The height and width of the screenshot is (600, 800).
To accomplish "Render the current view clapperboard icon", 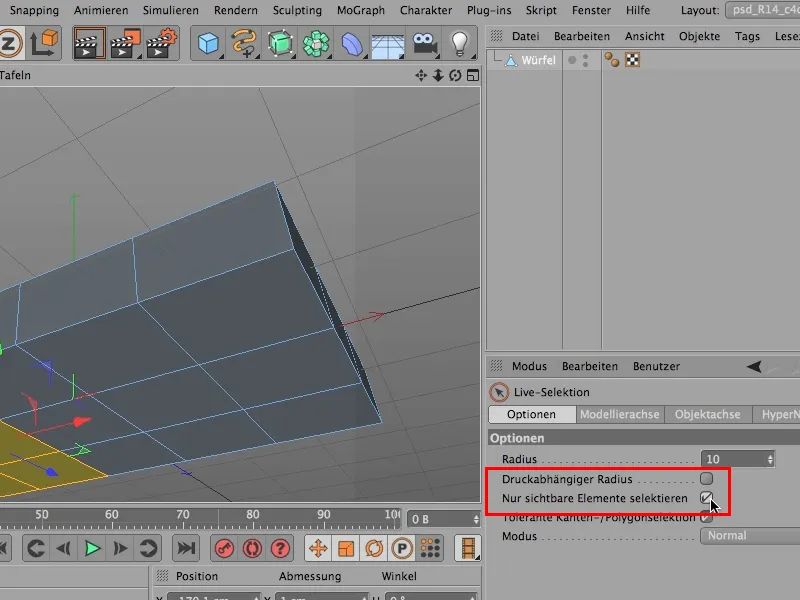I will coord(89,43).
